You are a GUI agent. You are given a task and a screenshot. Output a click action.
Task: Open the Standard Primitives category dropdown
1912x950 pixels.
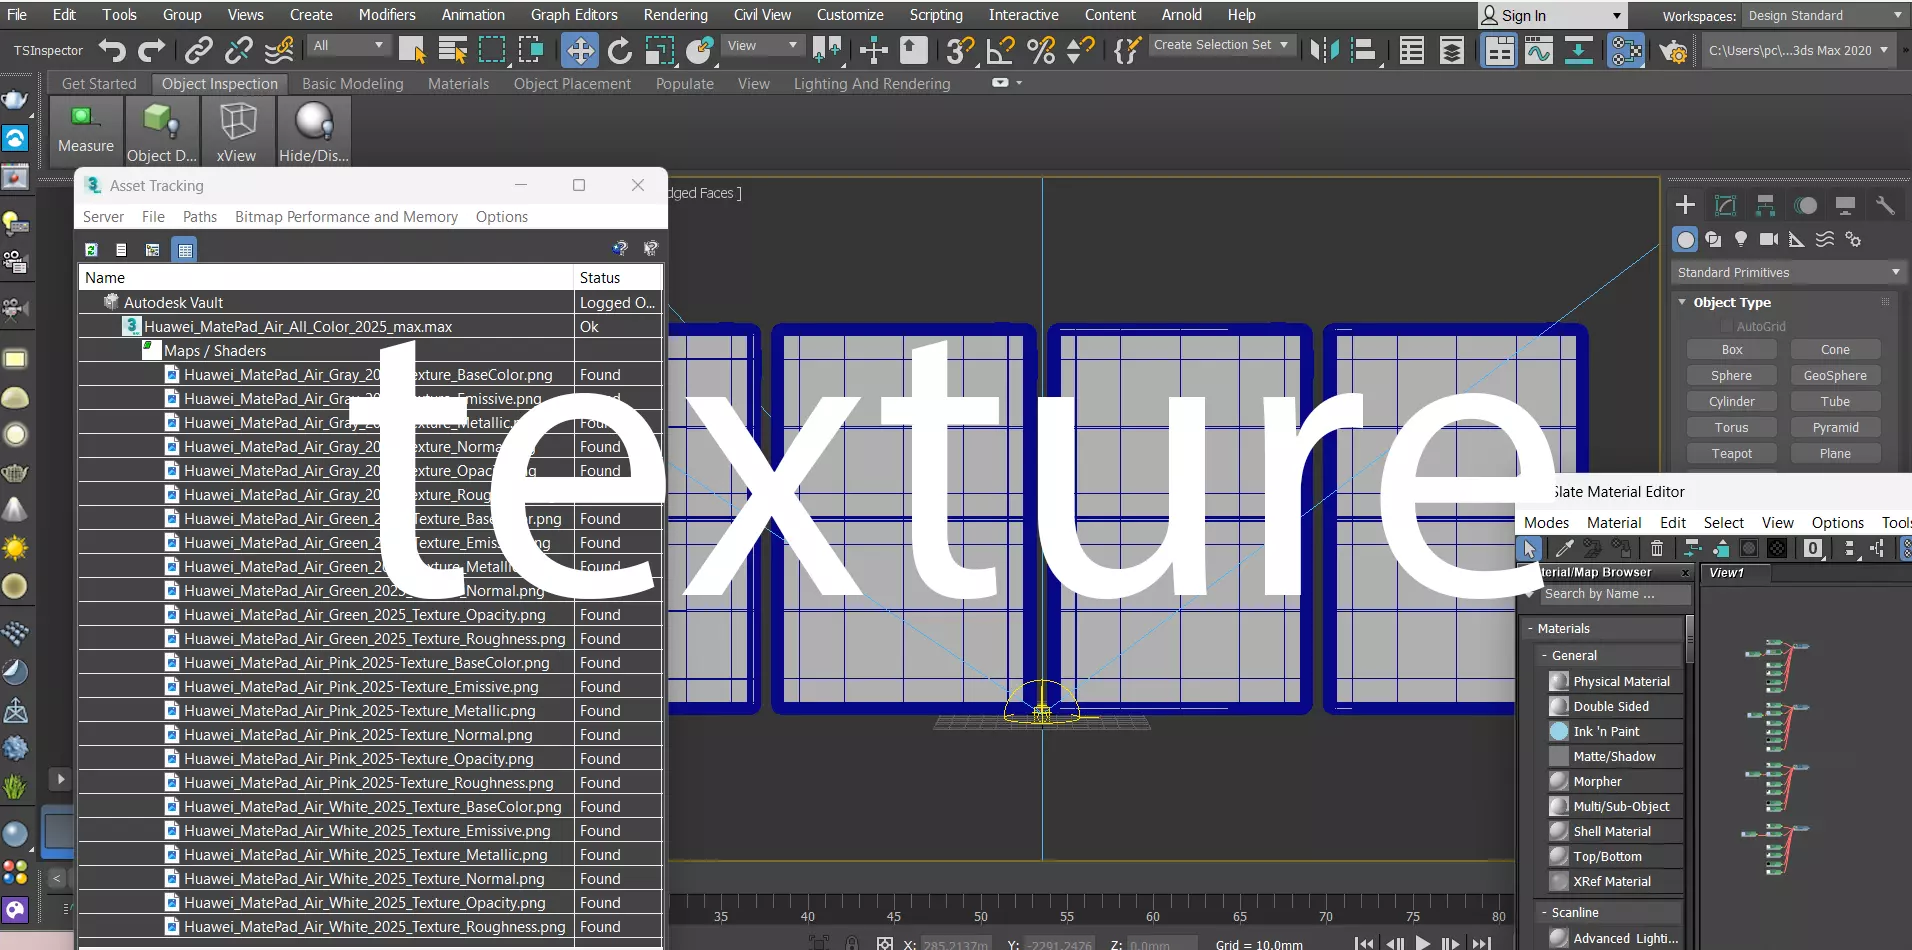[x=1788, y=272]
